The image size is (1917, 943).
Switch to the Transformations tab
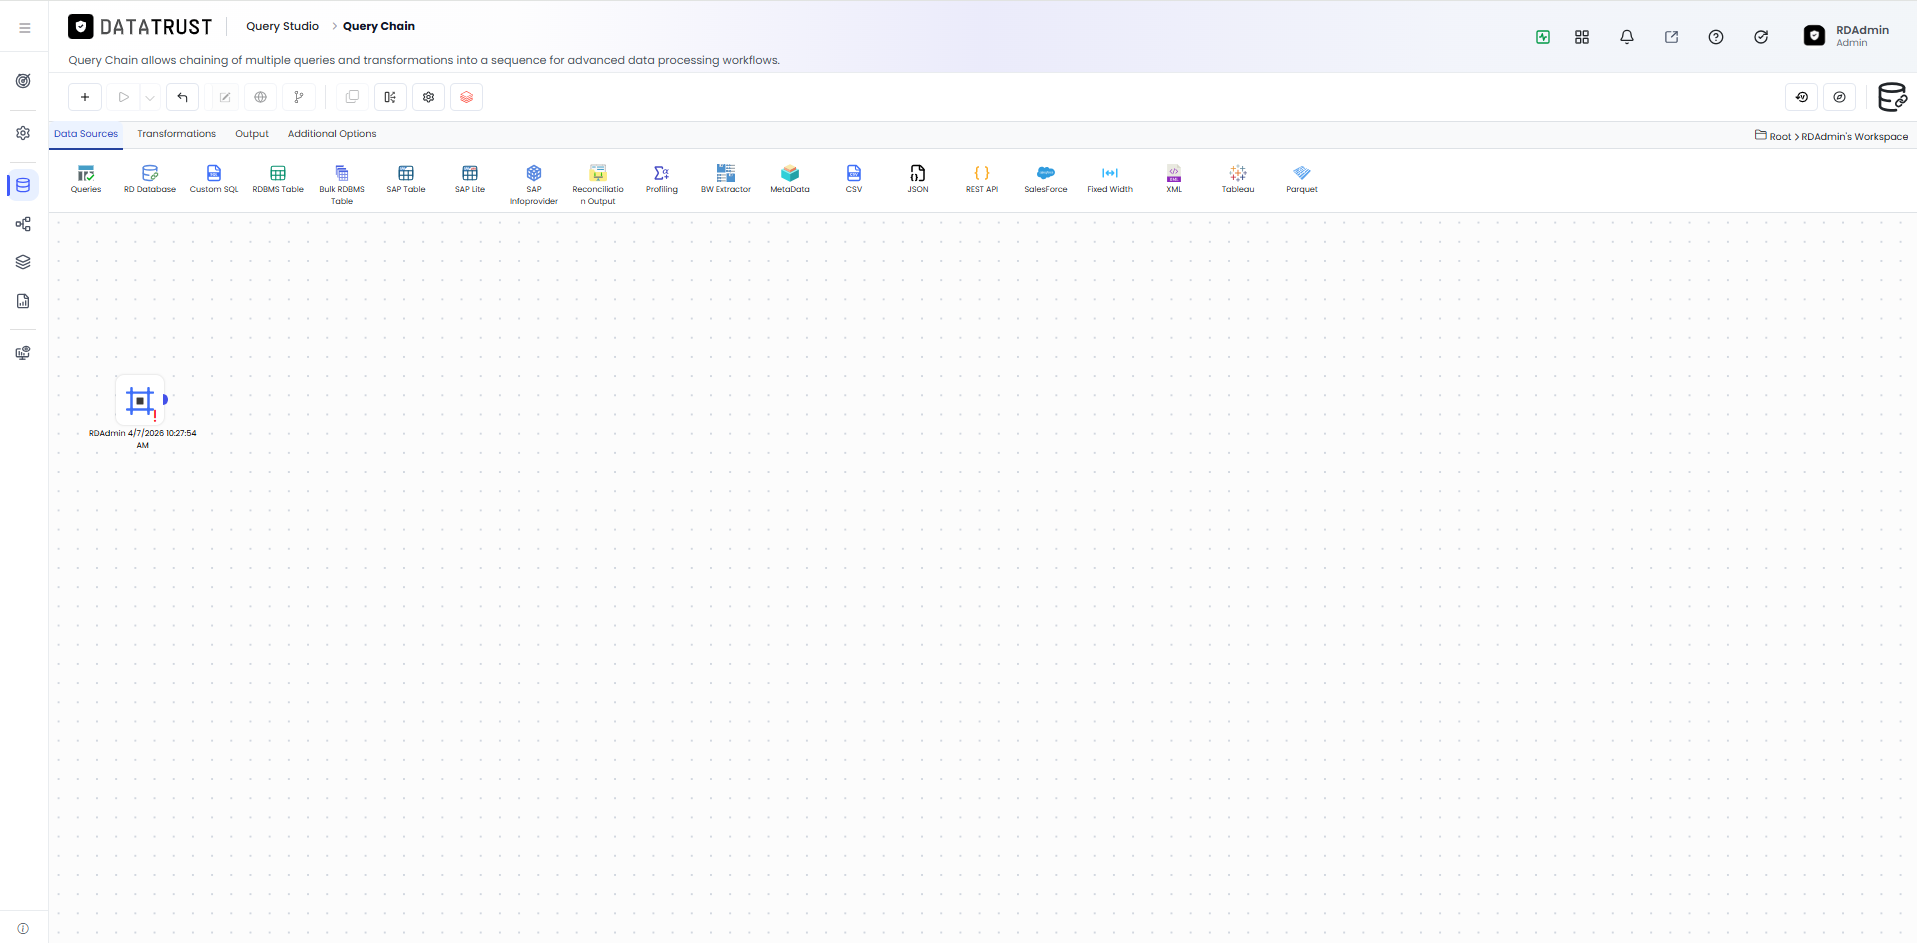tap(177, 134)
